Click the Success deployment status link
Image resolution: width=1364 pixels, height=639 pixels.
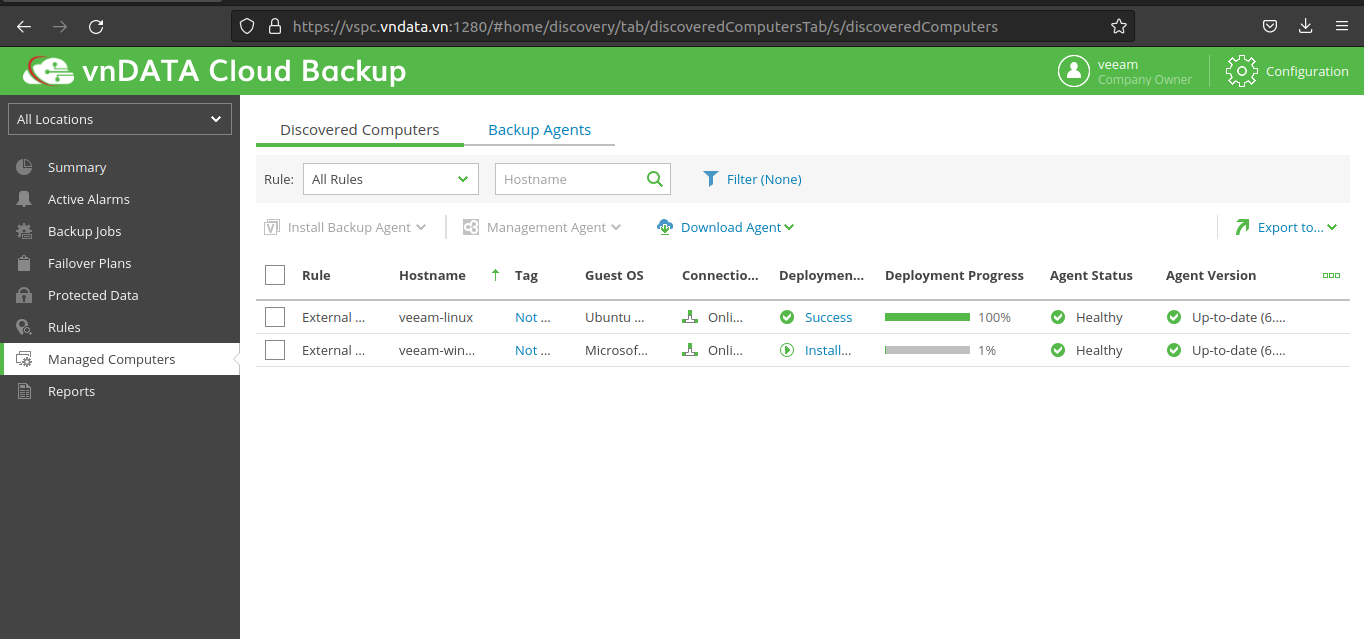click(828, 317)
